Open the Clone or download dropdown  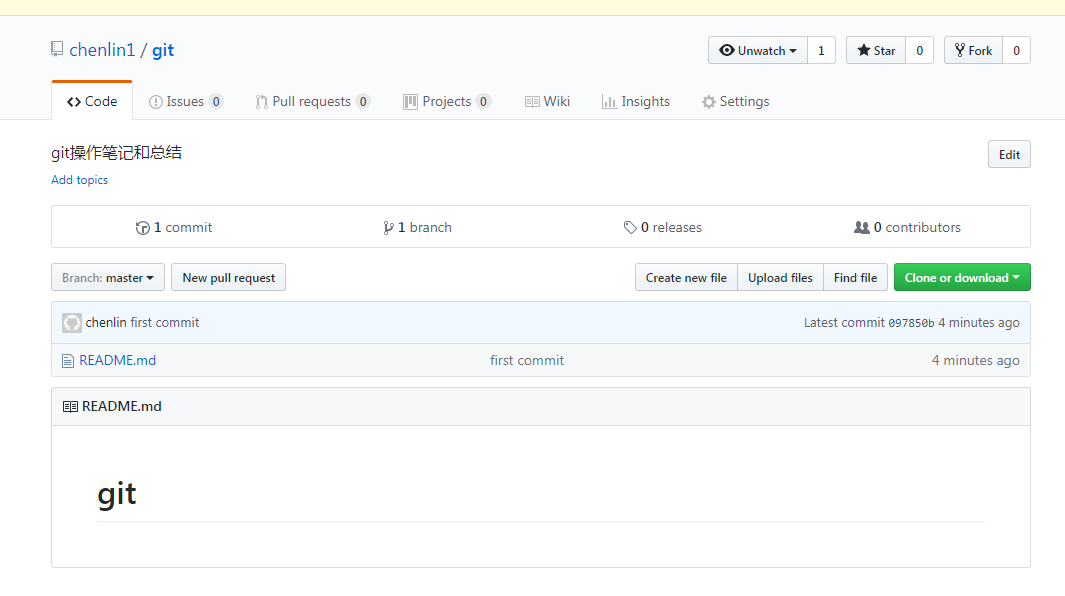click(x=962, y=277)
